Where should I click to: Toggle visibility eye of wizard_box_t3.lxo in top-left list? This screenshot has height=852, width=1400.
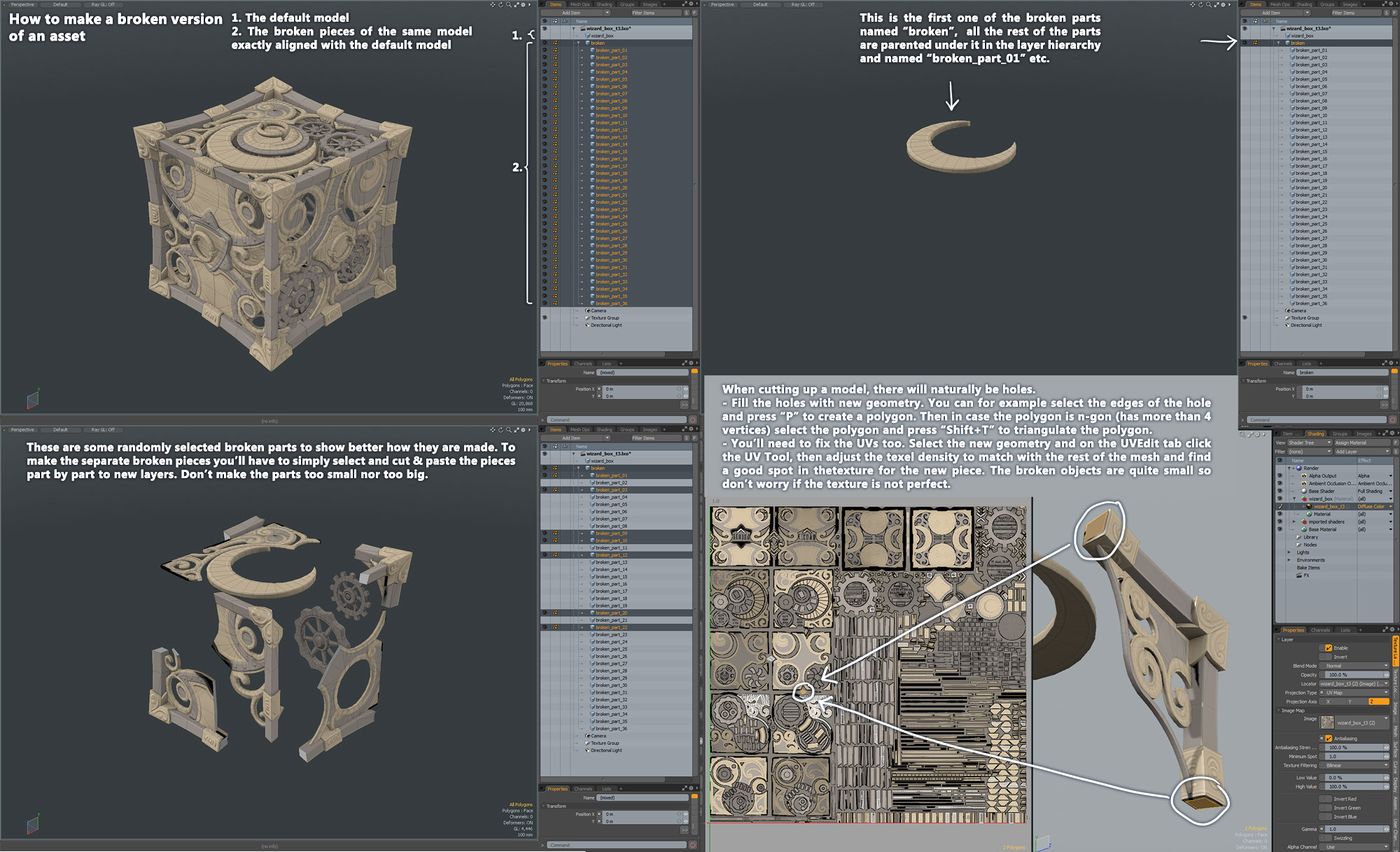point(545,28)
